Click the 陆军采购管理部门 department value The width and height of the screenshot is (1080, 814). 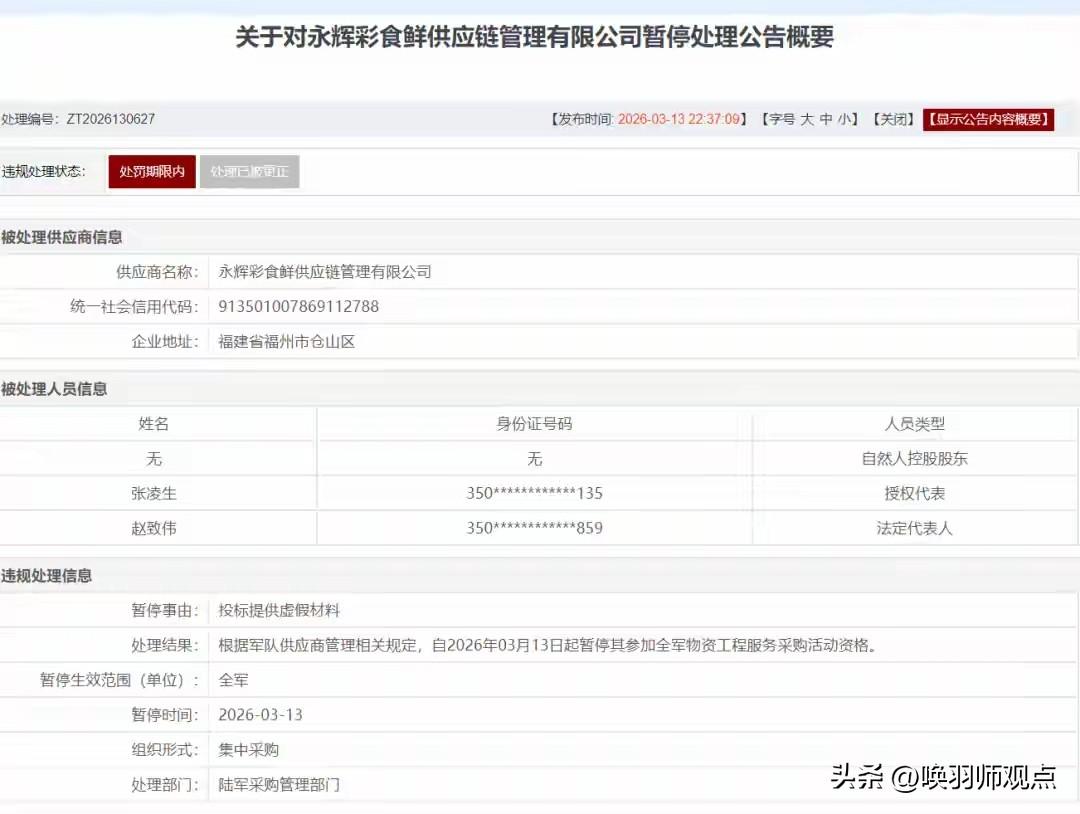click(279, 784)
